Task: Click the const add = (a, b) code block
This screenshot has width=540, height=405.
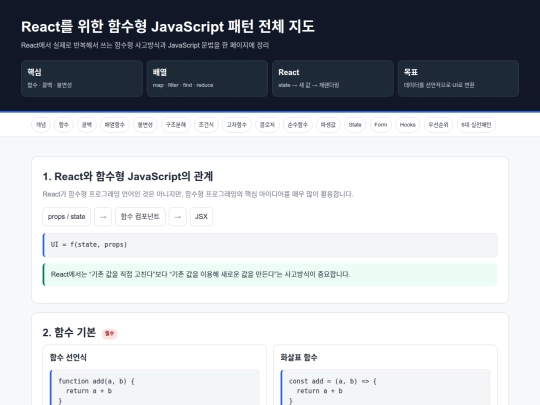Action: 385,387
